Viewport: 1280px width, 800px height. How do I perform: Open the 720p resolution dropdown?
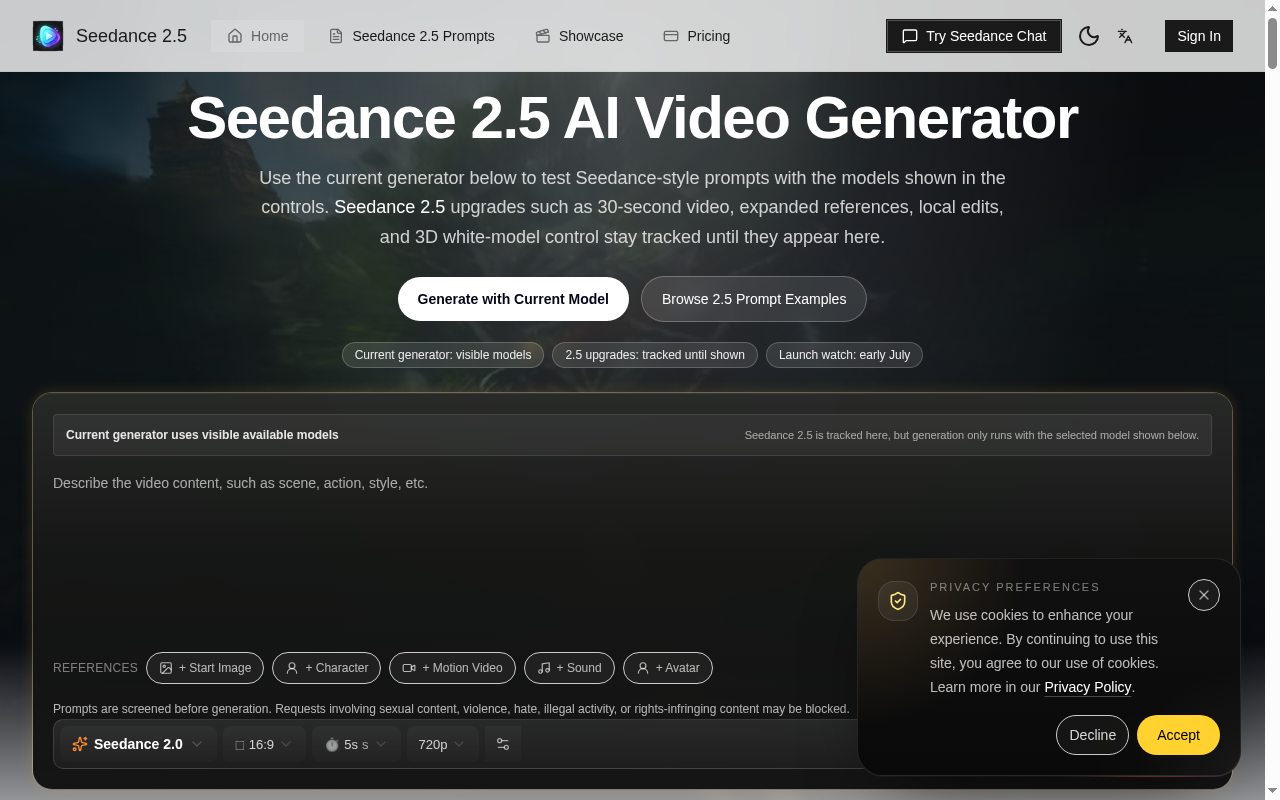point(442,744)
